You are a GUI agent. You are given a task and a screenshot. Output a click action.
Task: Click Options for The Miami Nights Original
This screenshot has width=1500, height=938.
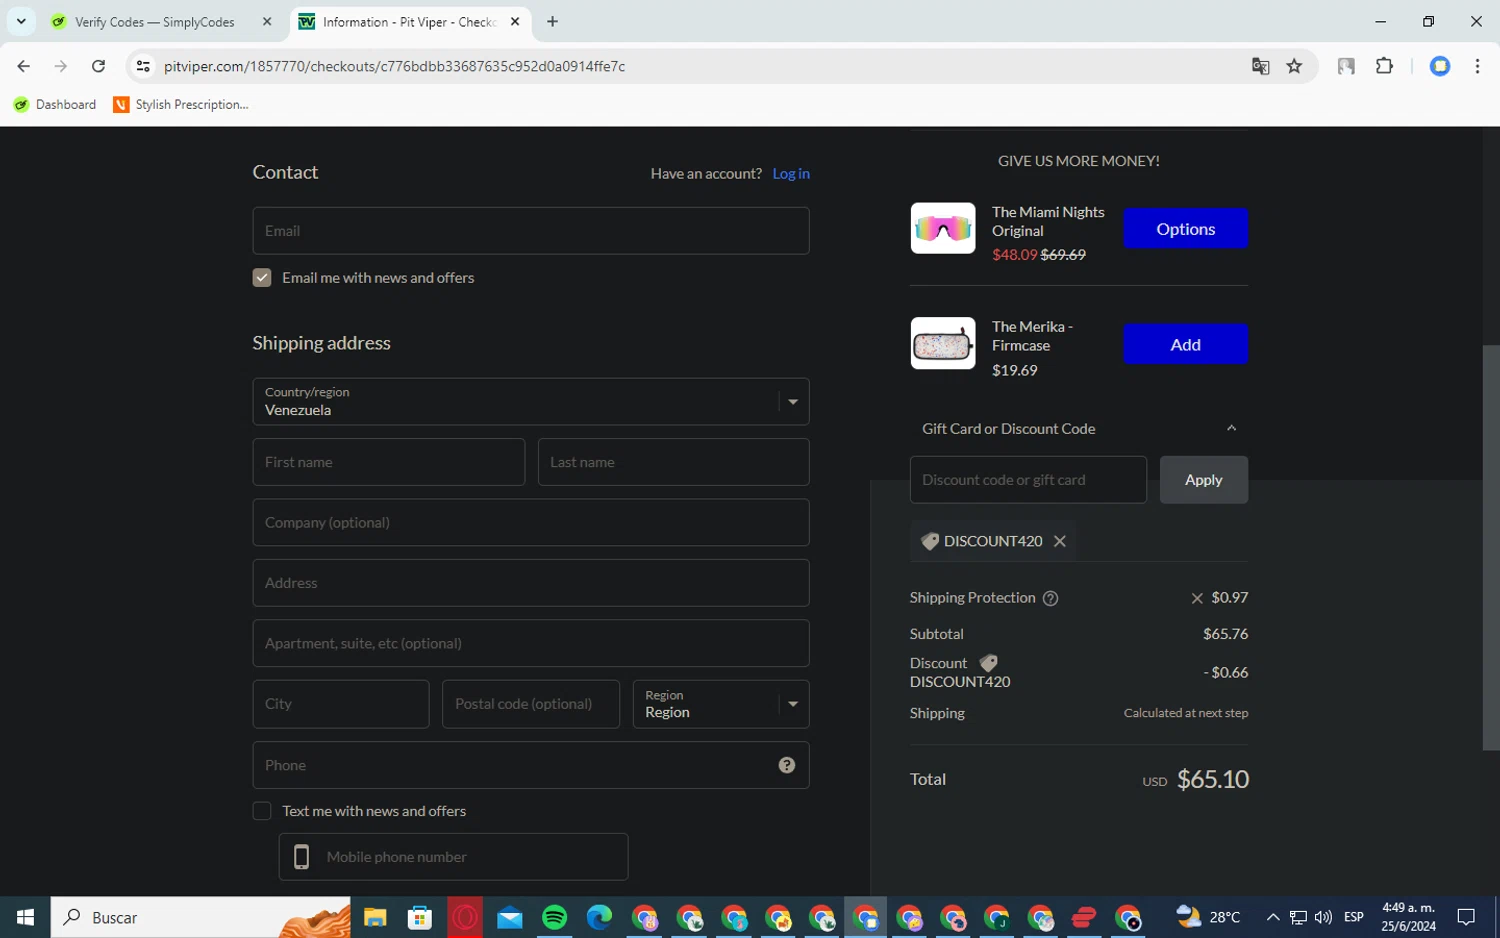pos(1185,229)
